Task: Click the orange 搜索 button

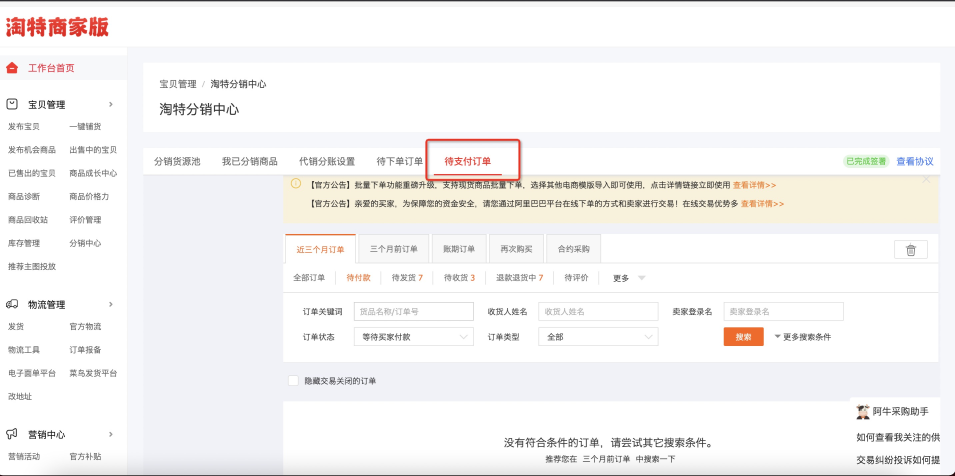Action: point(743,337)
